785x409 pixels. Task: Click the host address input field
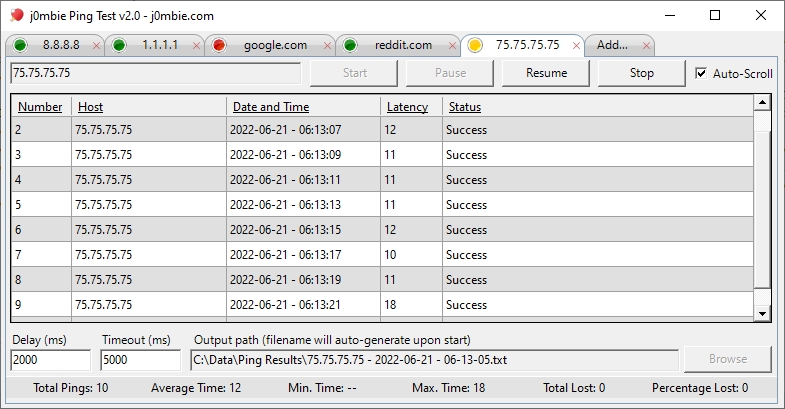(x=156, y=73)
